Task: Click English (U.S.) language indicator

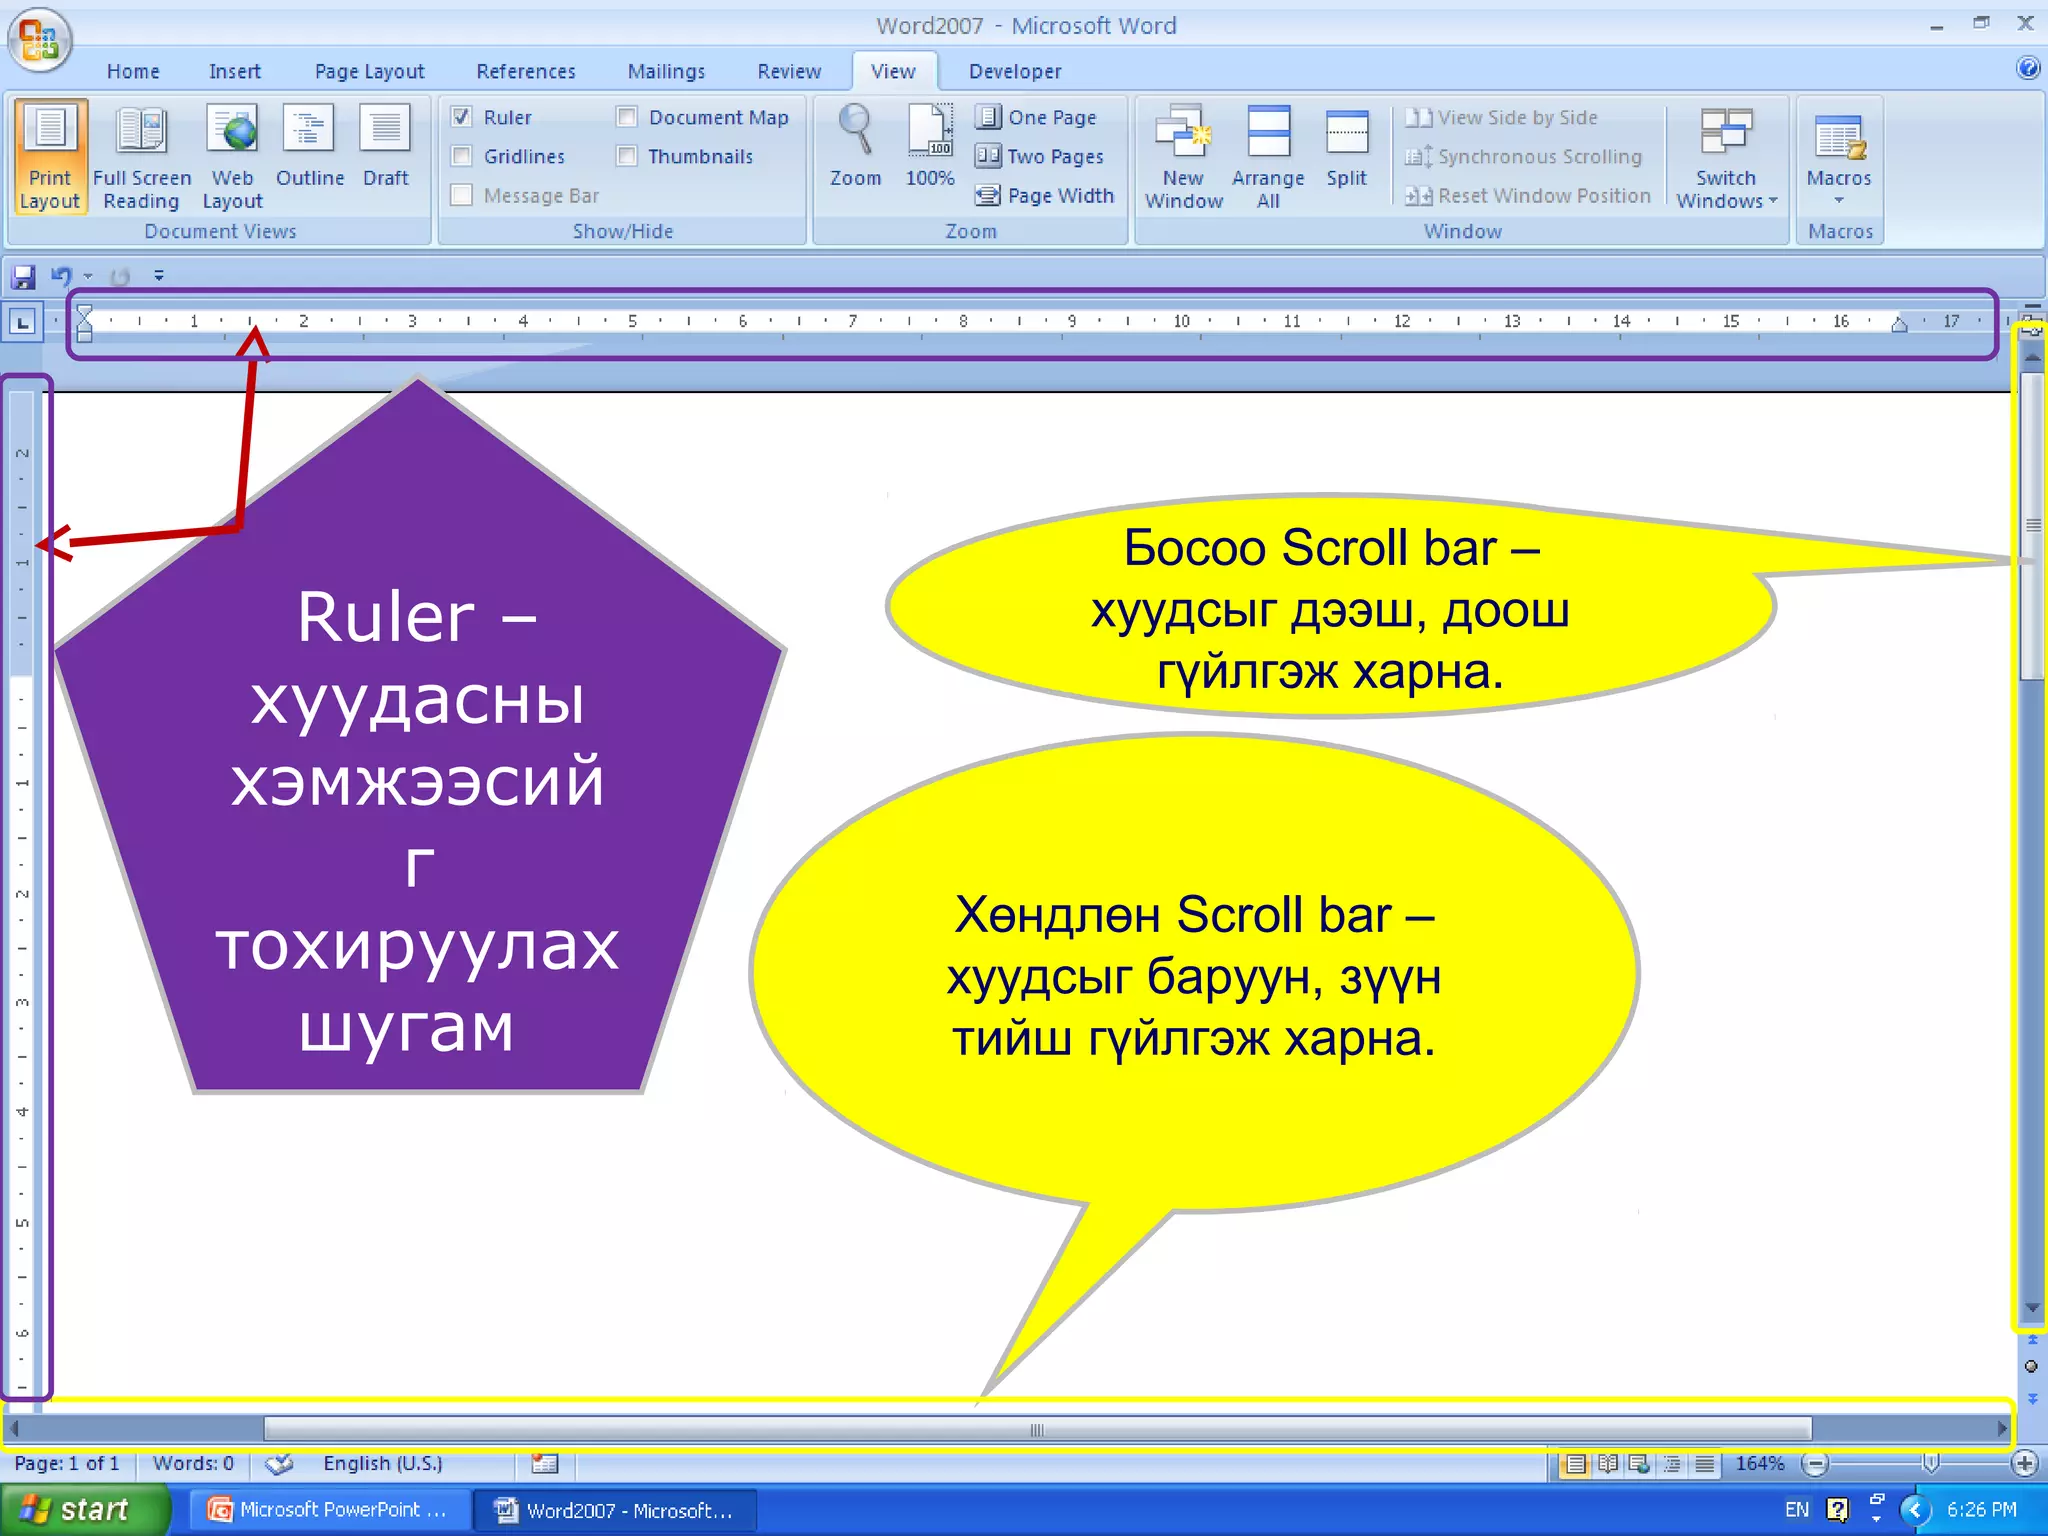Action: coord(383,1464)
